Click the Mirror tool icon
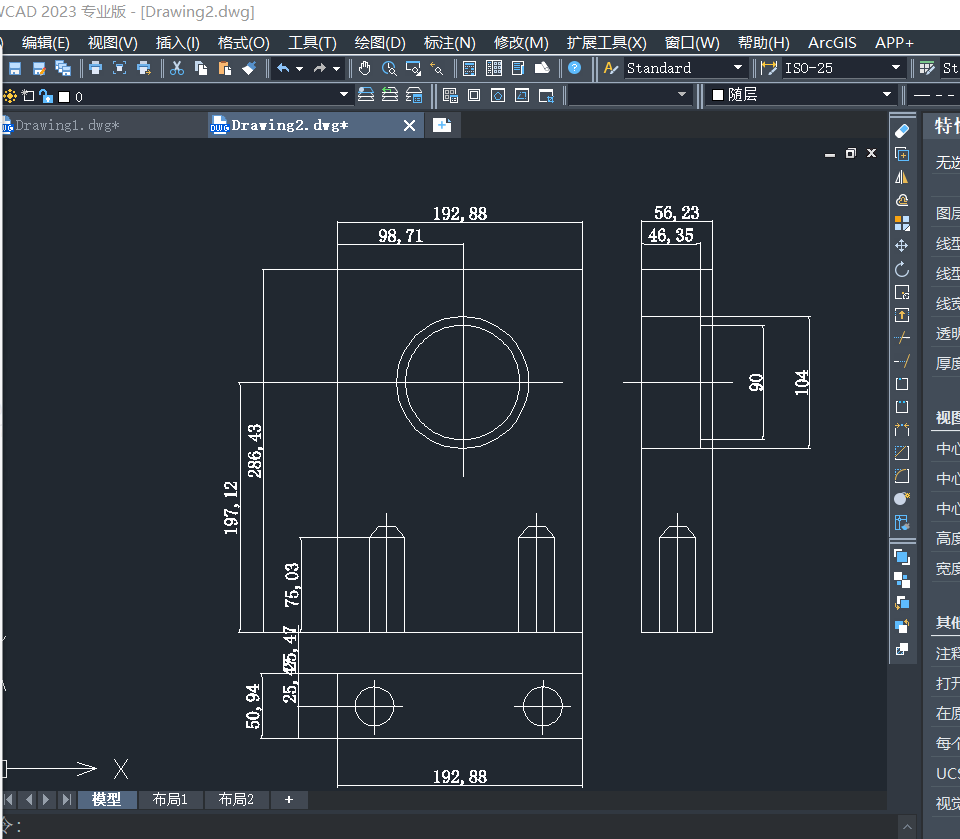The height and width of the screenshot is (839, 960). tap(902, 177)
